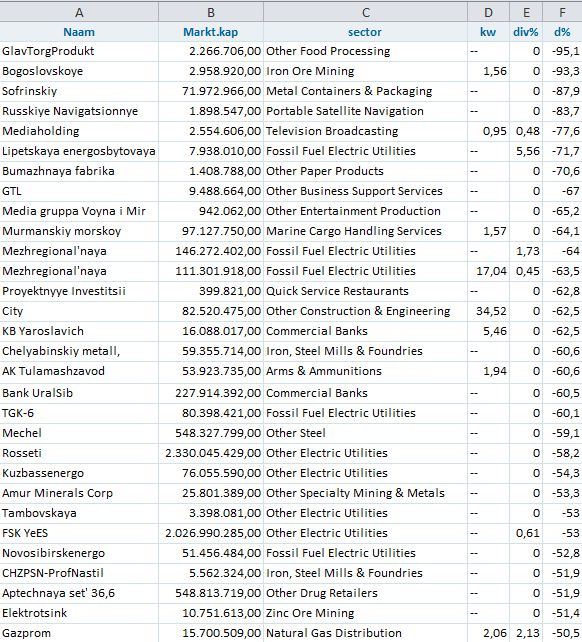Image resolution: width=582 pixels, height=642 pixels.
Task: Click the Markt.kap header cell
Action: (x=211, y=32)
